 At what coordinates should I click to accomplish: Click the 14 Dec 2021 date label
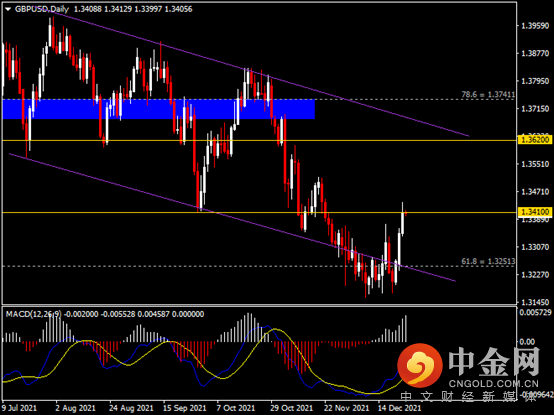[x=399, y=408]
